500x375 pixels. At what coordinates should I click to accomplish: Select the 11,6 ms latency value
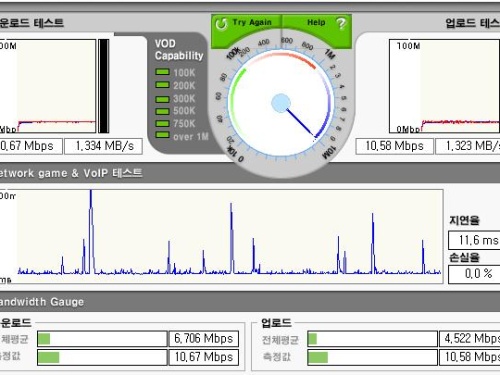tap(474, 240)
